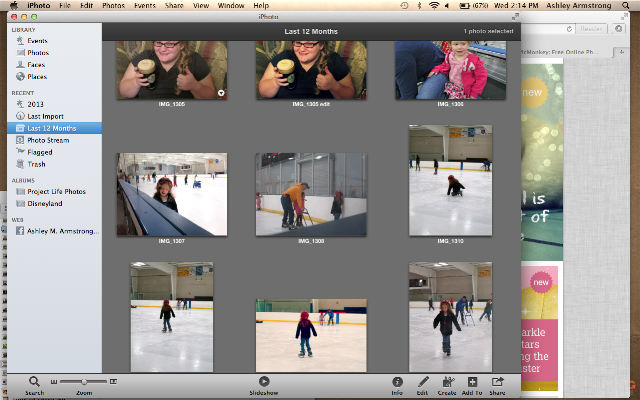Open the Project Life Photos album
This screenshot has width=640, height=400.
[x=54, y=191]
